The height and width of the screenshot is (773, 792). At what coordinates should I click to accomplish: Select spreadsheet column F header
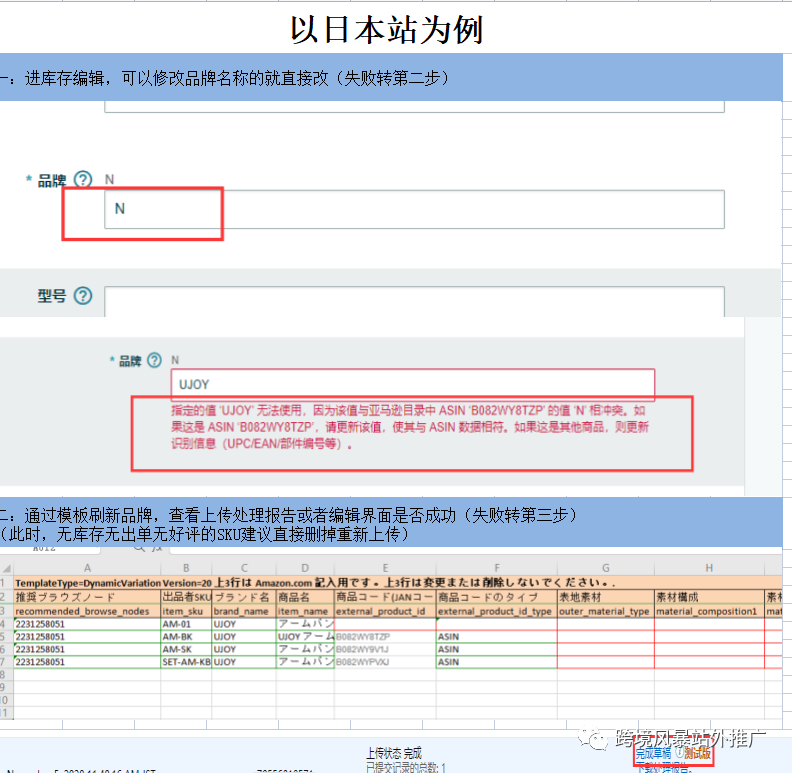pyautogui.click(x=497, y=568)
